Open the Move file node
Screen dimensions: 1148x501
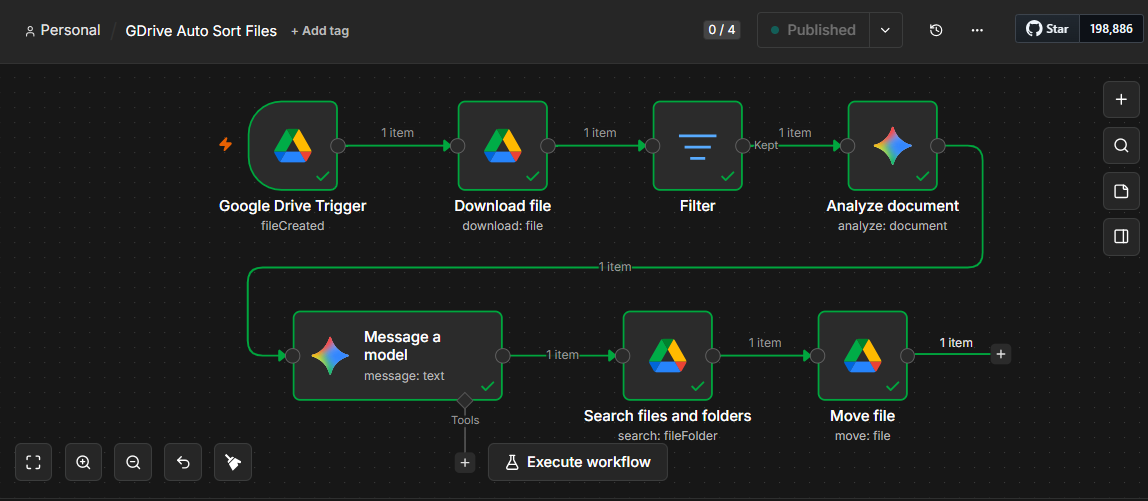click(862, 355)
